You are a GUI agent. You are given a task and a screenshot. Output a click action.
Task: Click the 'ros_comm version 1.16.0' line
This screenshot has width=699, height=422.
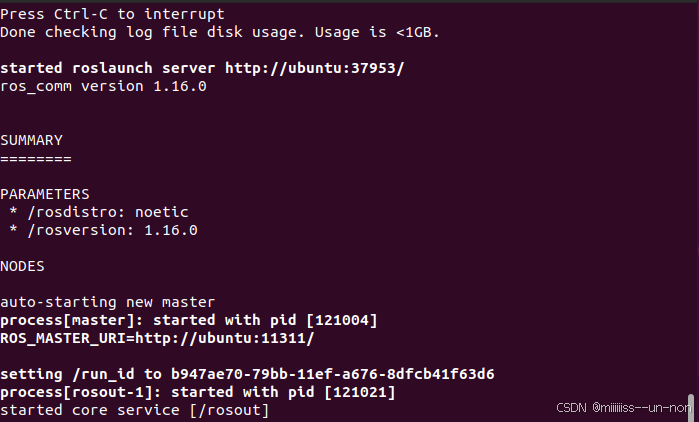tap(103, 86)
